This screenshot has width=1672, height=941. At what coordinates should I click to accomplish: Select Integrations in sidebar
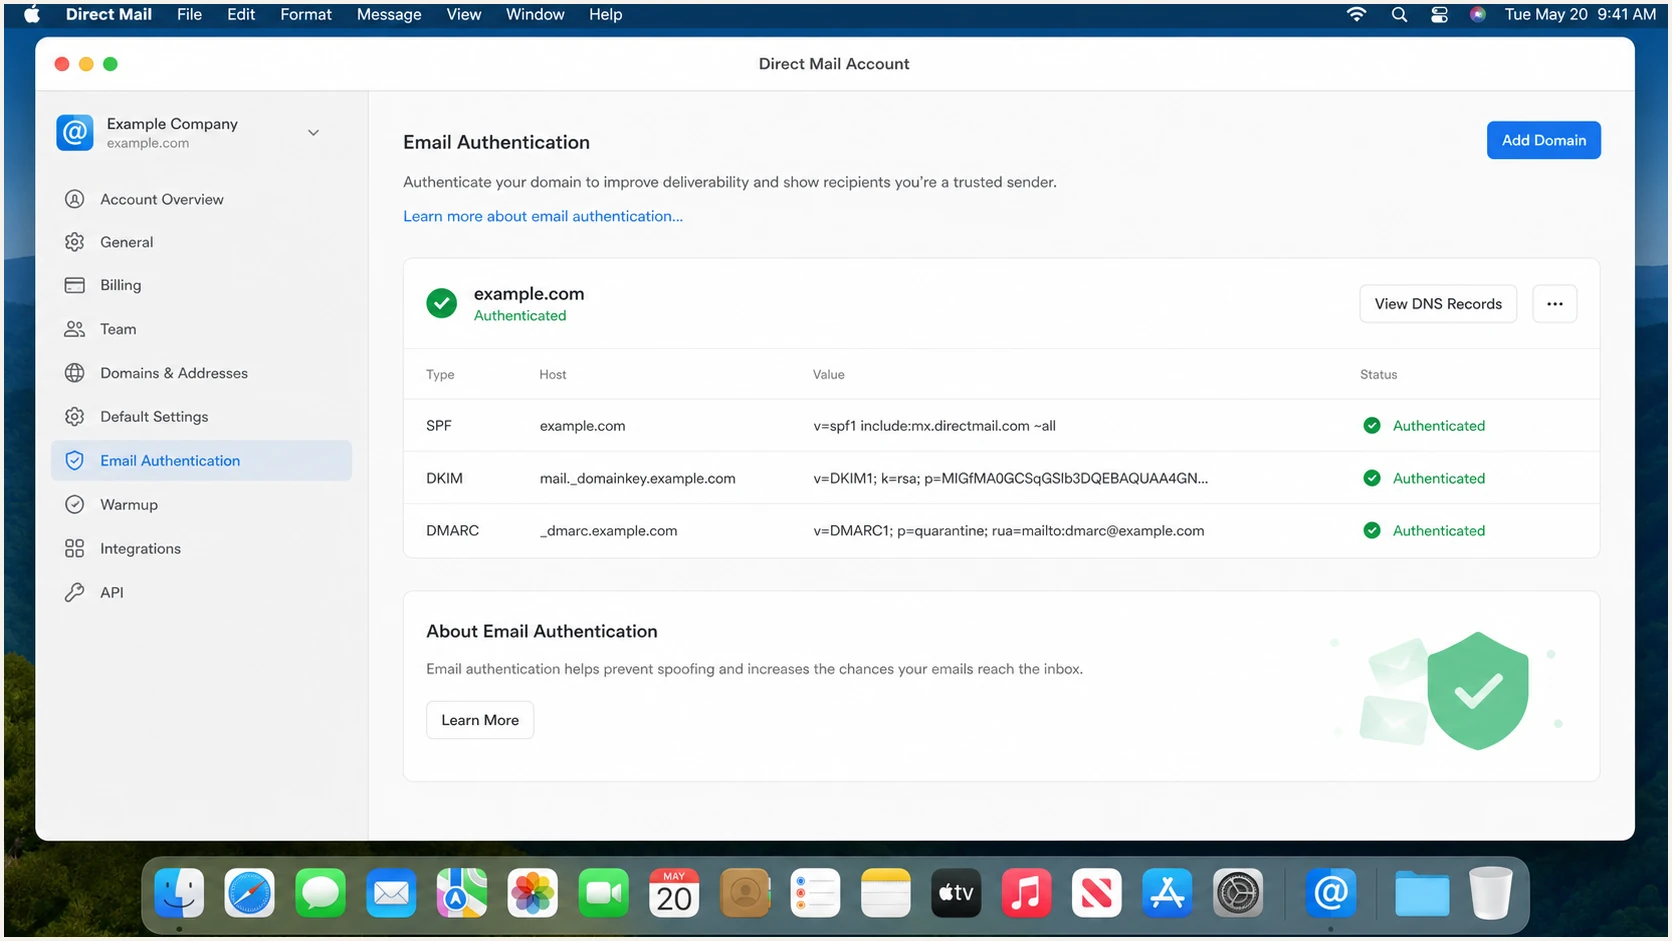pos(201,548)
